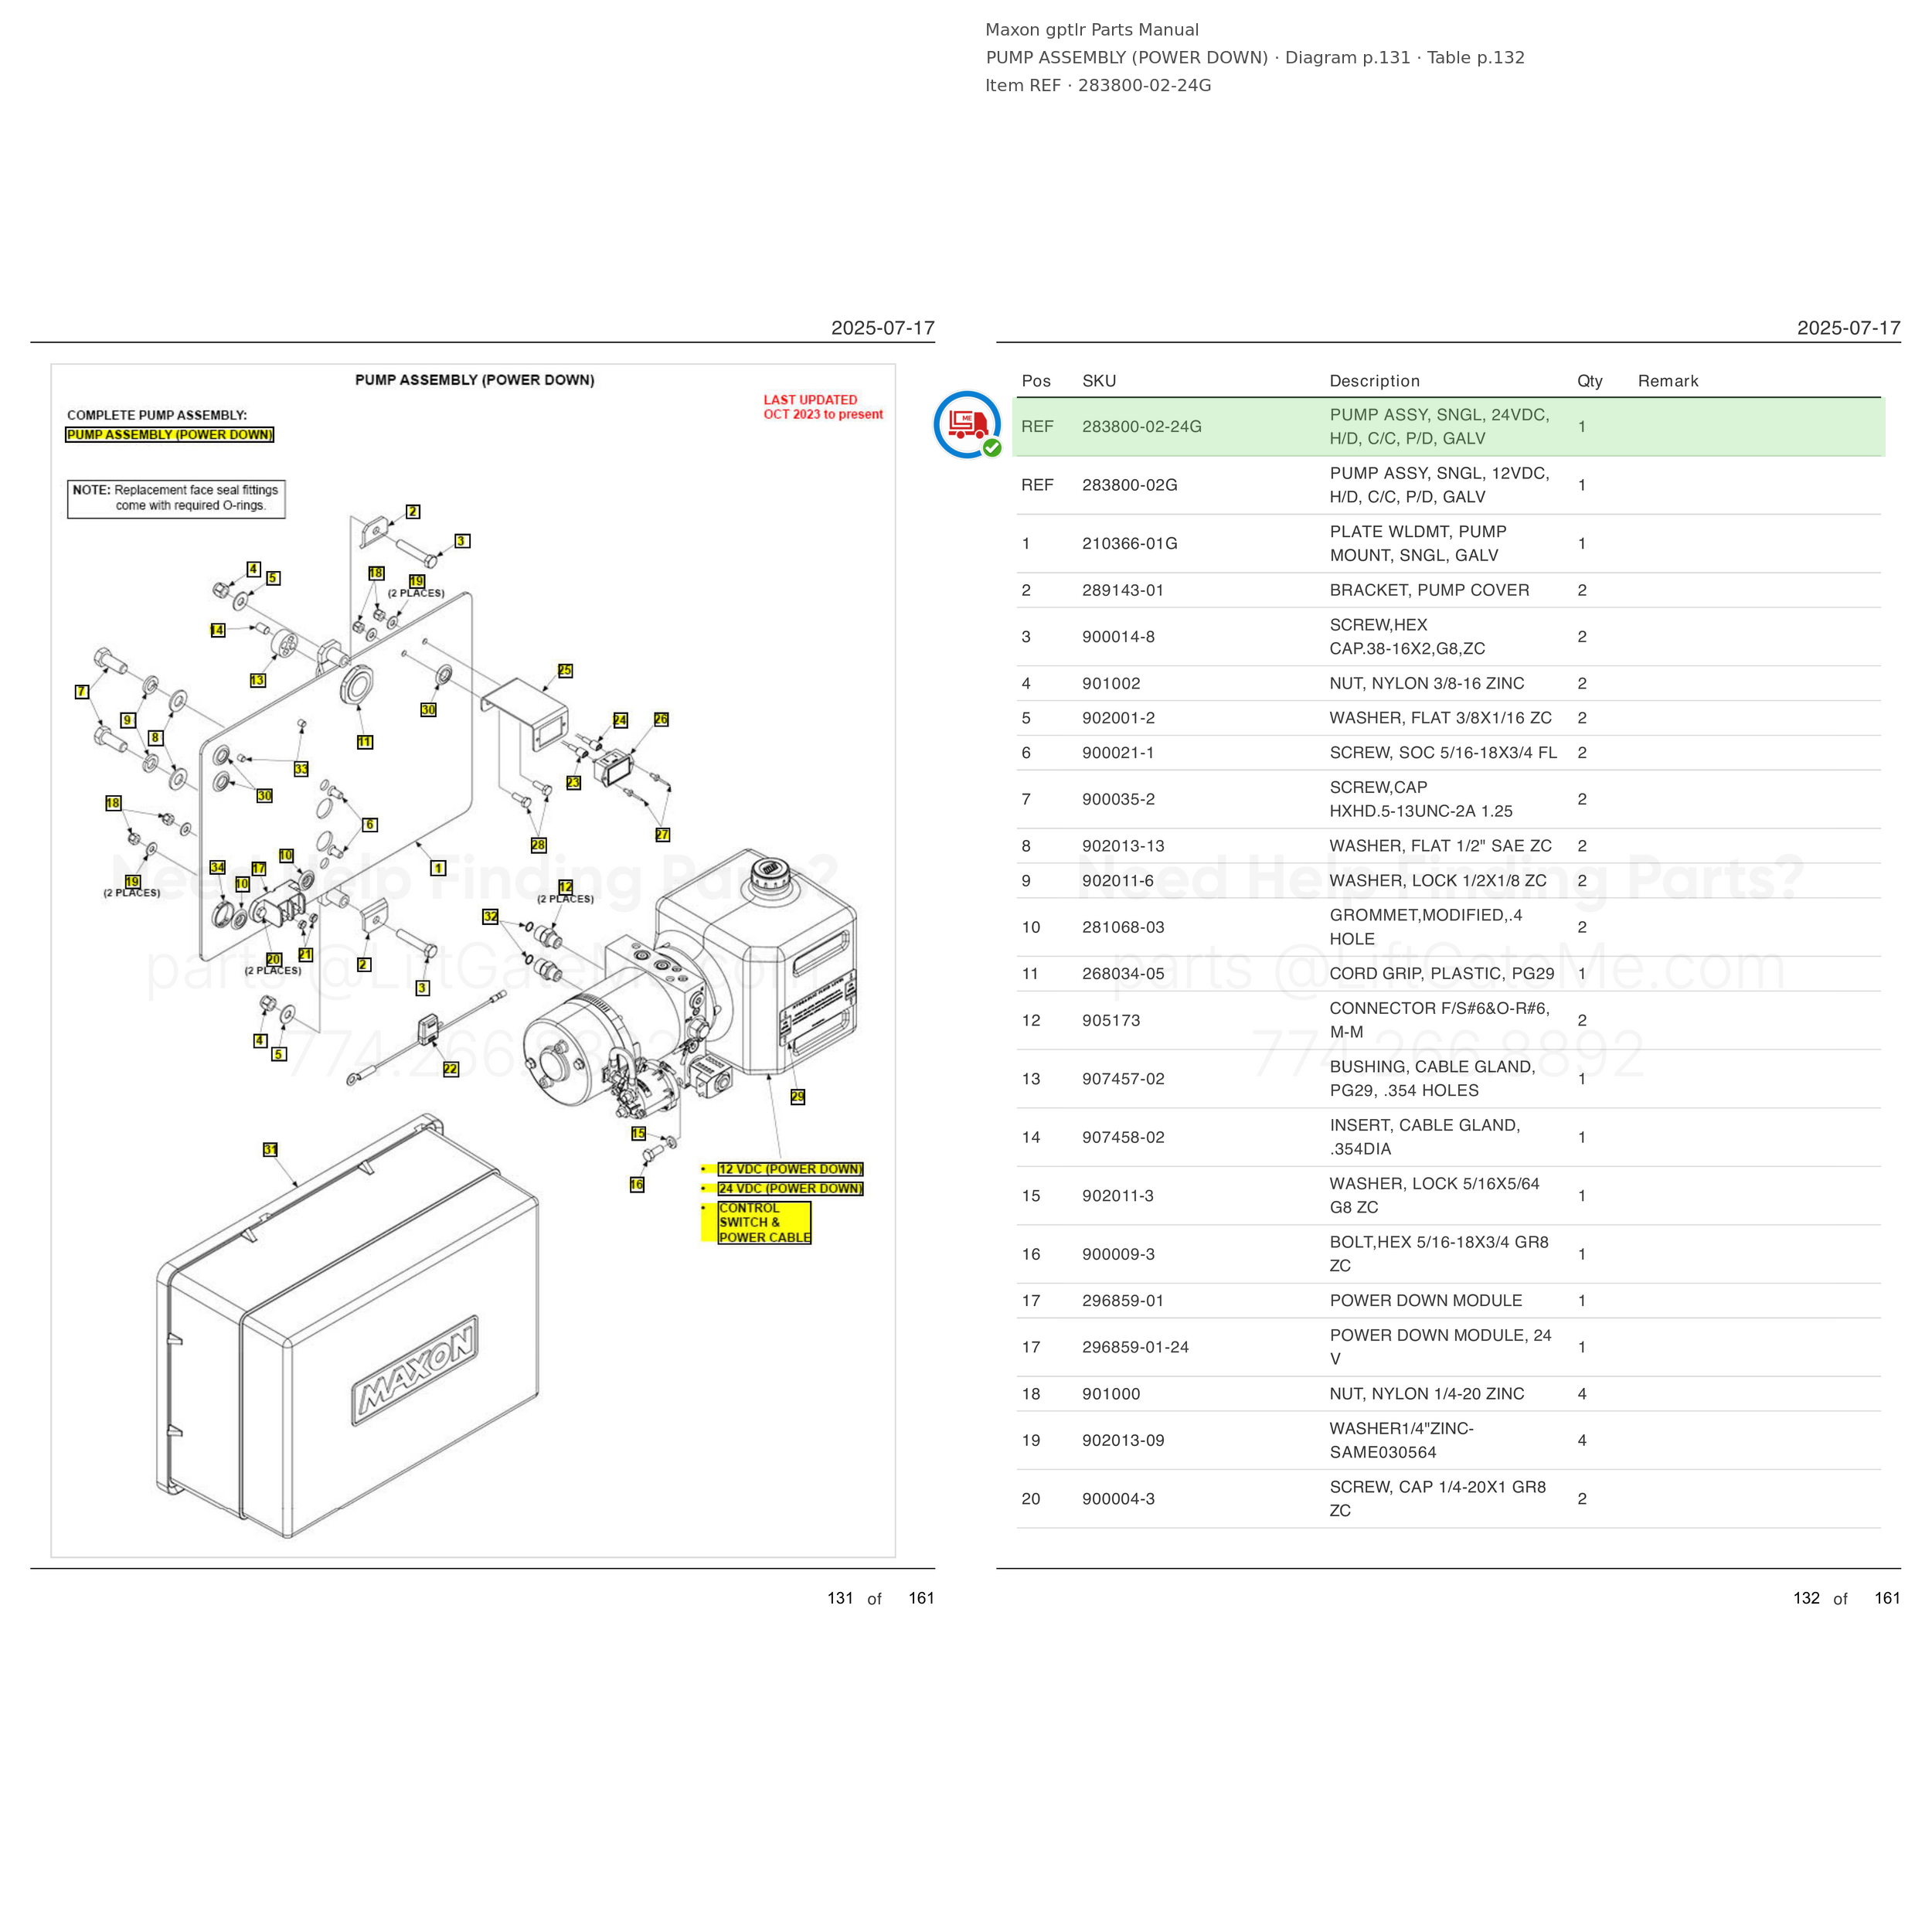Click the SKU column header
This screenshot has width=1932, height=1932.
(x=1099, y=381)
